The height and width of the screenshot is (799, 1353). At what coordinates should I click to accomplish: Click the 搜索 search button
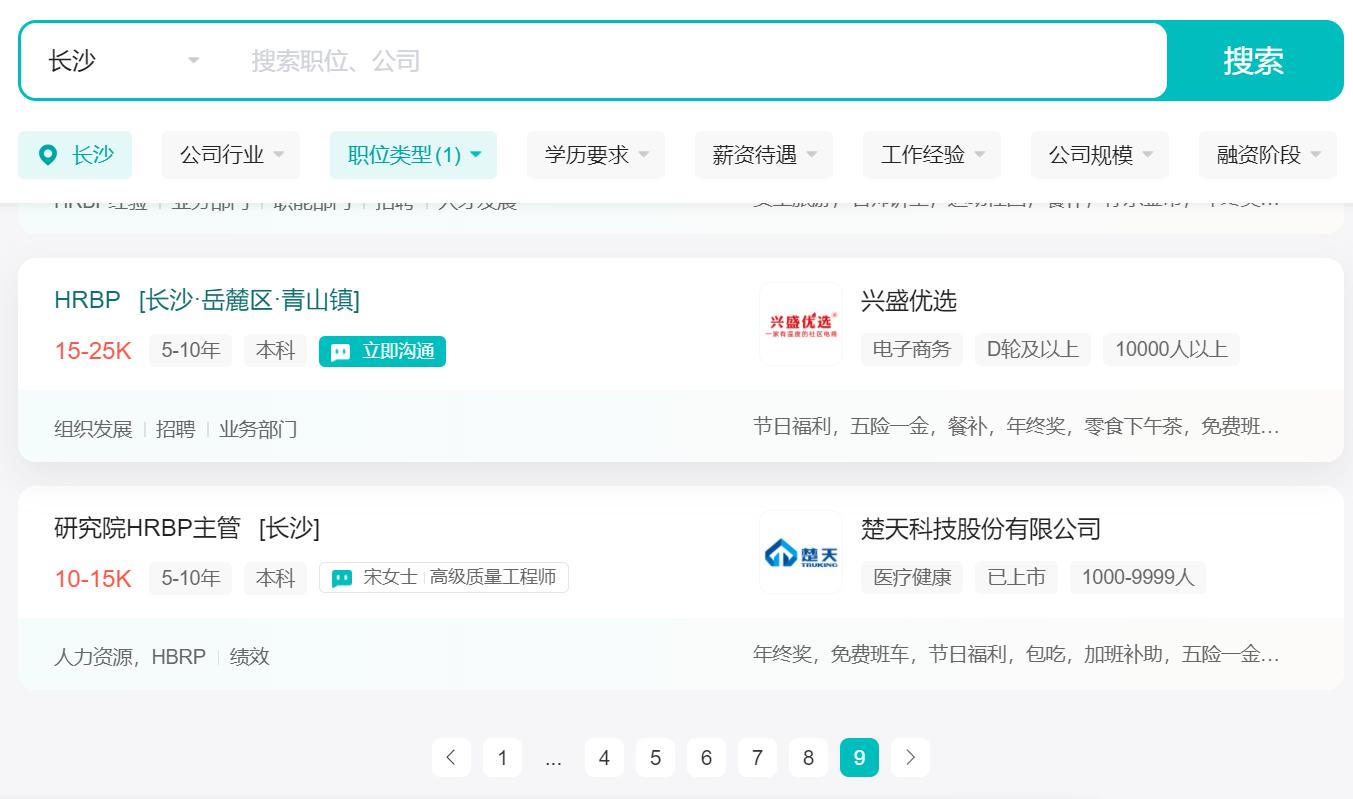pos(1254,61)
